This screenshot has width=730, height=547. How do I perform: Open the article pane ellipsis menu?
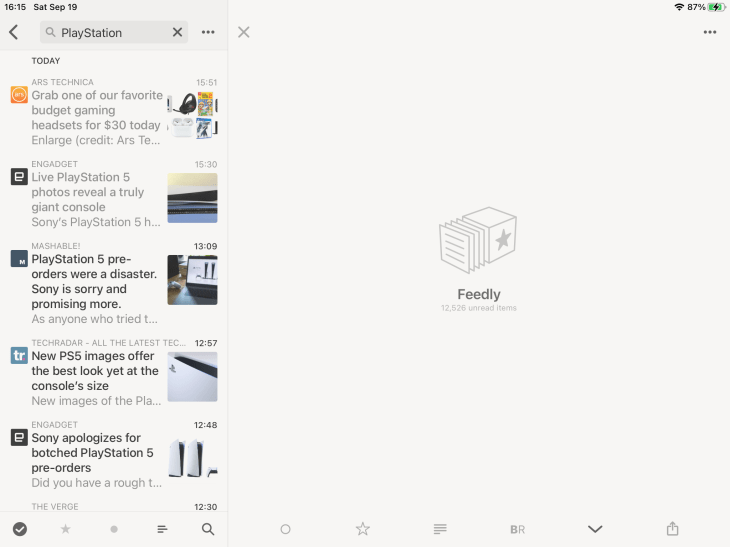tap(710, 32)
